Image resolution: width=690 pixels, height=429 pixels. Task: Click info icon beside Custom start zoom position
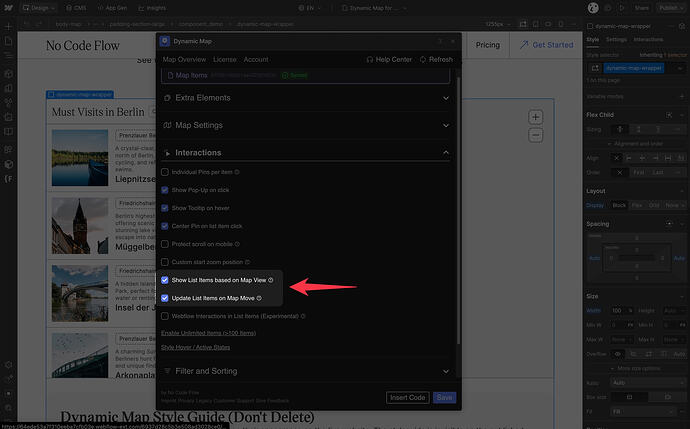click(247, 262)
